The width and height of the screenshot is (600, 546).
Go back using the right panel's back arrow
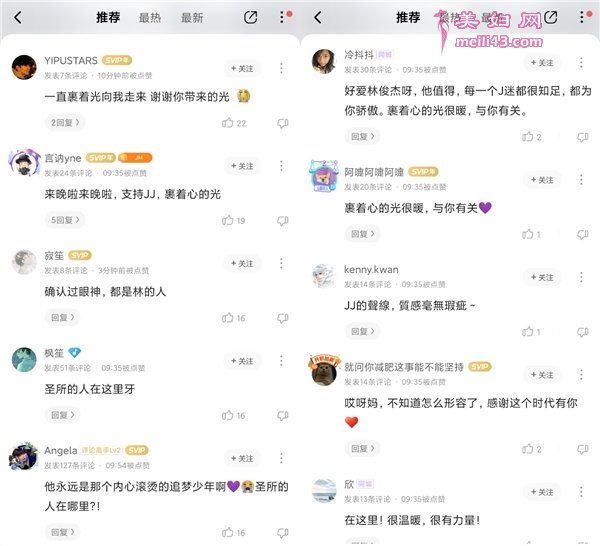318,17
